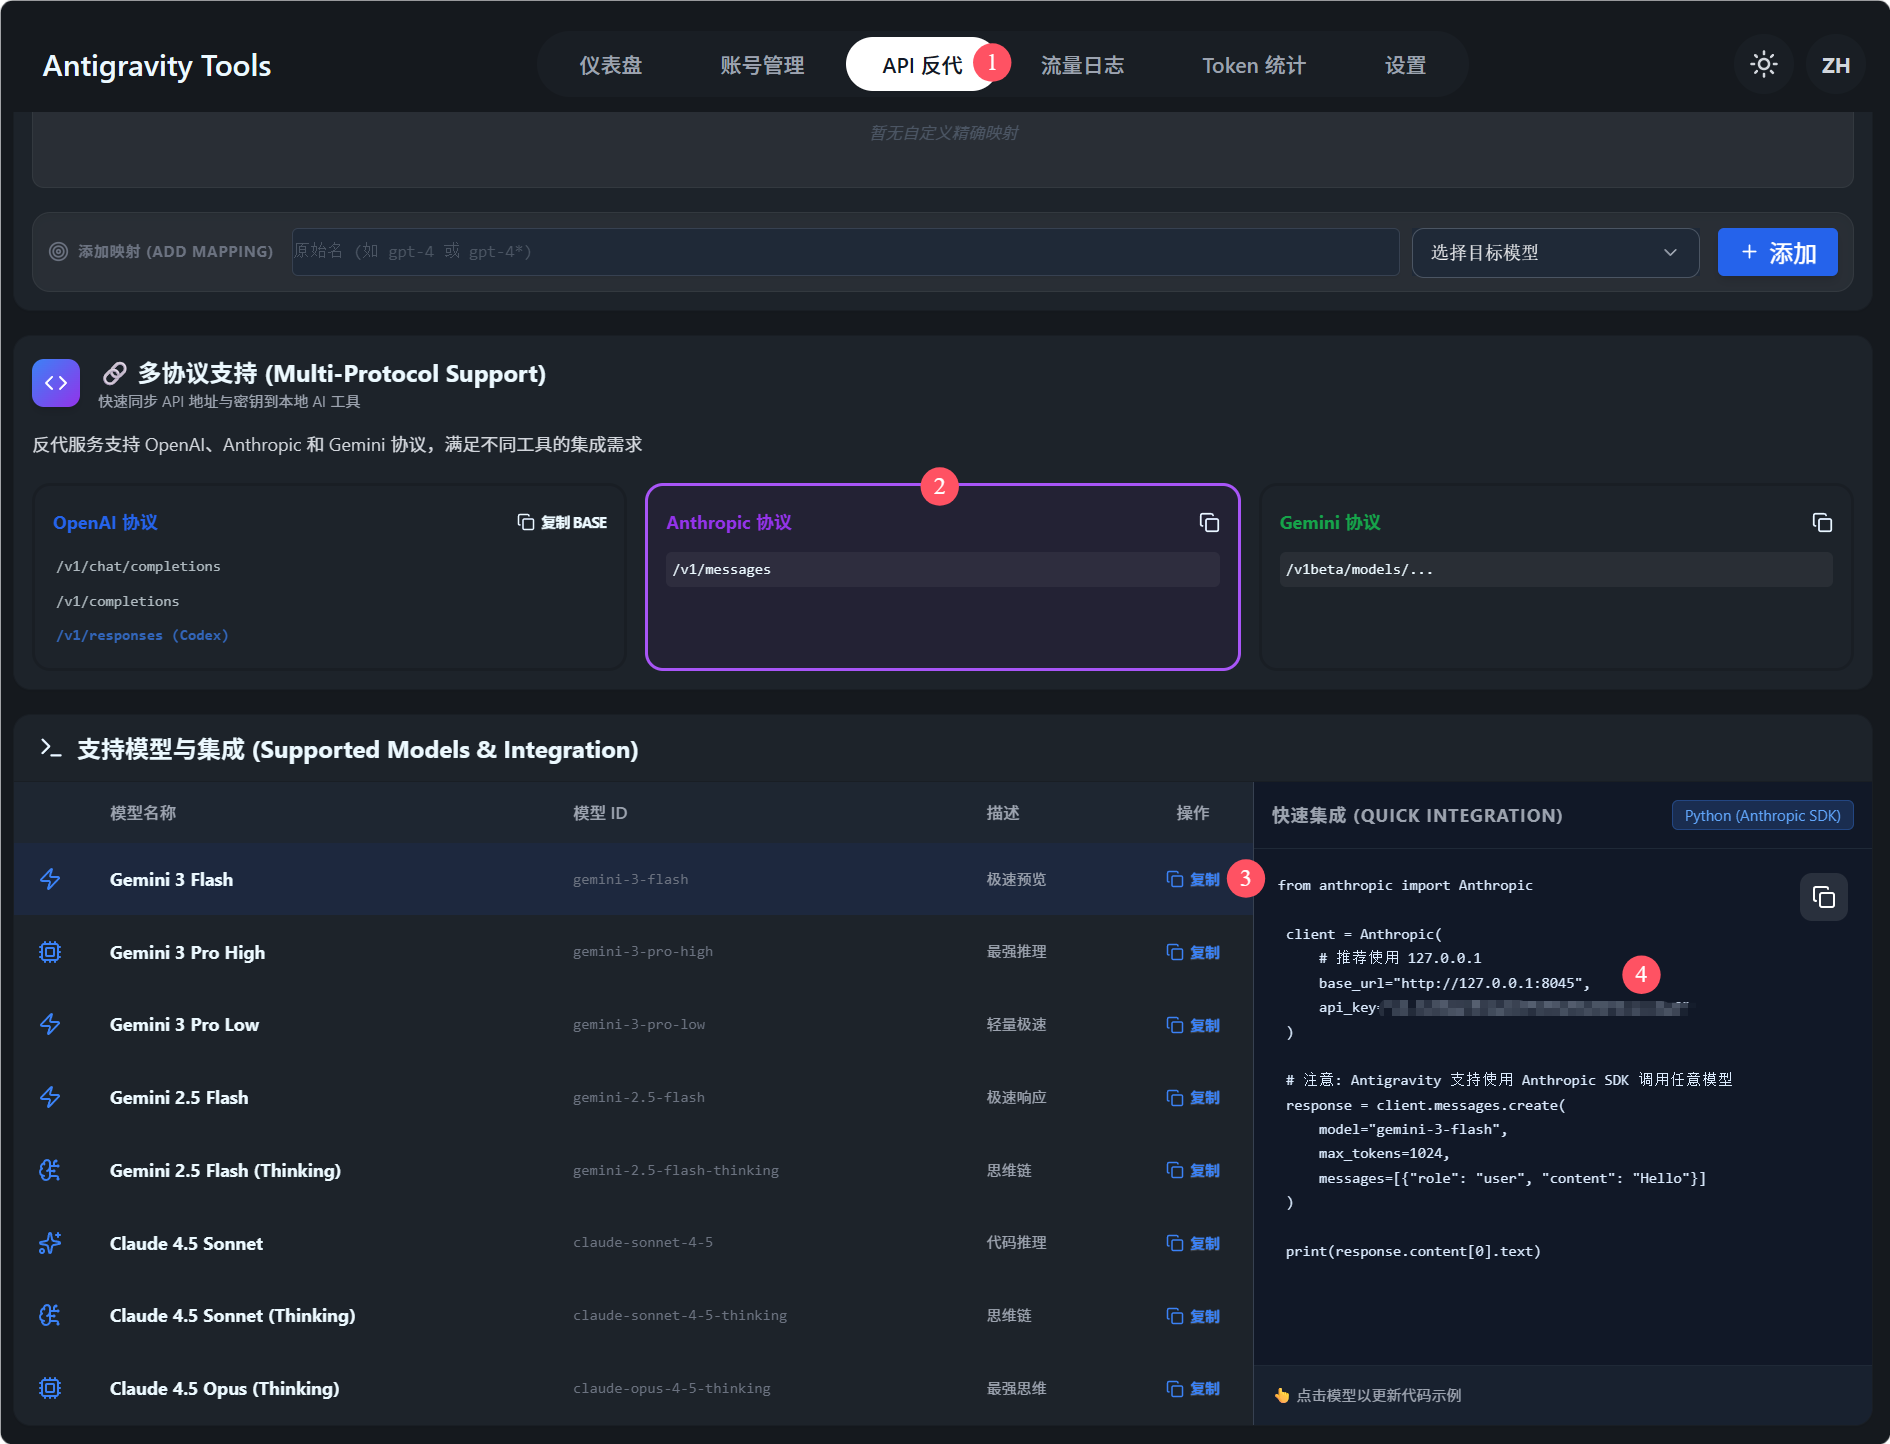Open the 流量日志 tab

pyautogui.click(x=1082, y=65)
